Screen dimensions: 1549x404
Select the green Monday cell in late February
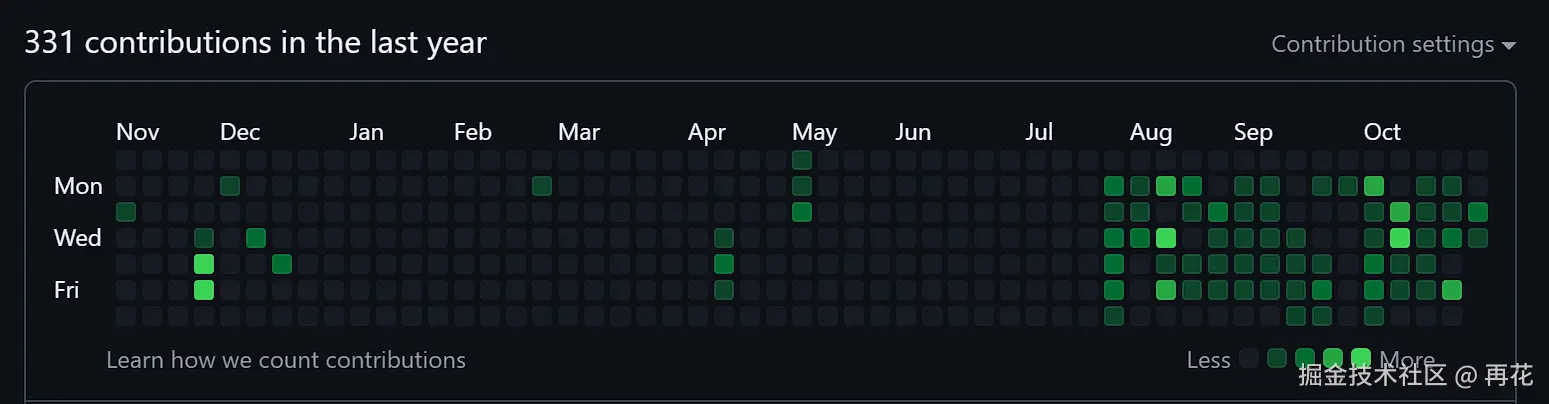(x=542, y=186)
